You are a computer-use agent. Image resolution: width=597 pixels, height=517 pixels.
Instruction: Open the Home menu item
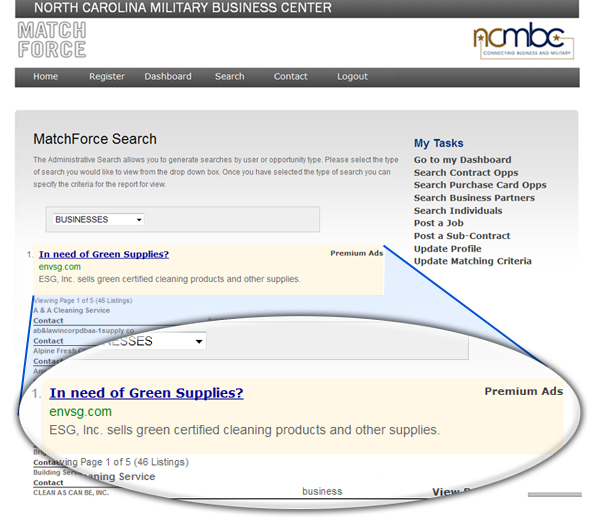[45, 77]
